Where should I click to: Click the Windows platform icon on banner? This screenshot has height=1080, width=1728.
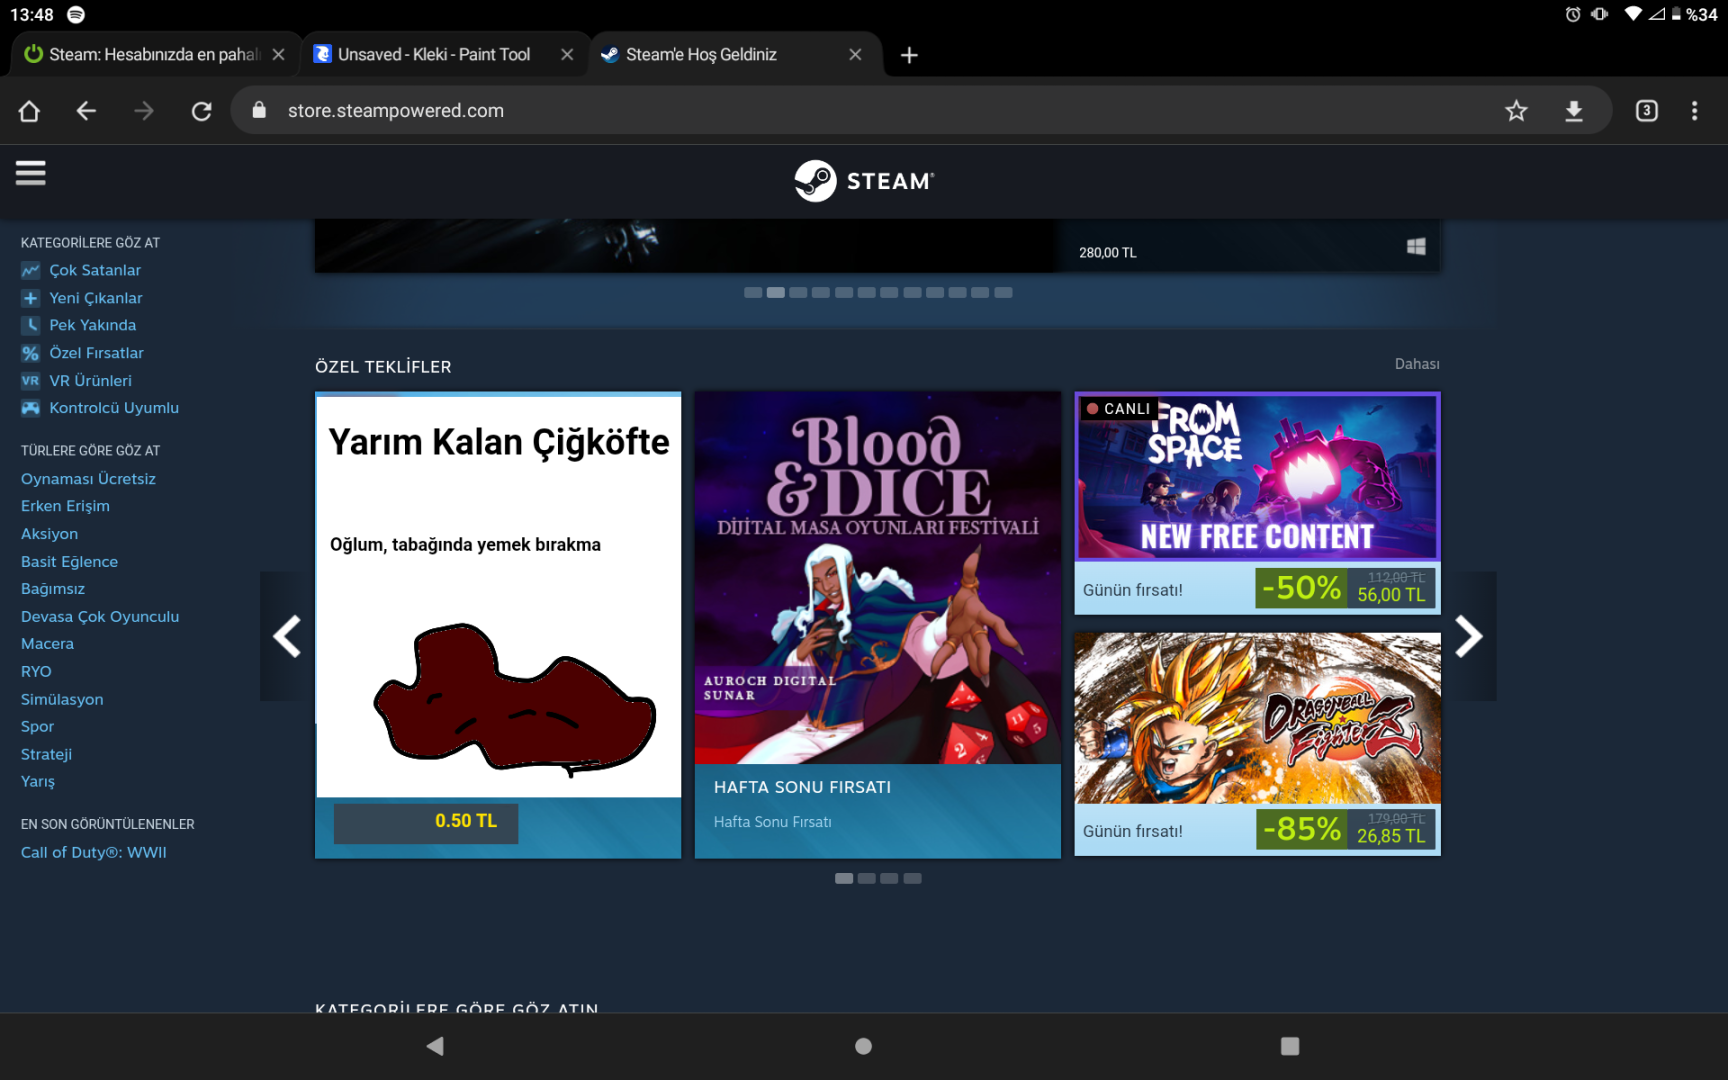[1416, 247]
